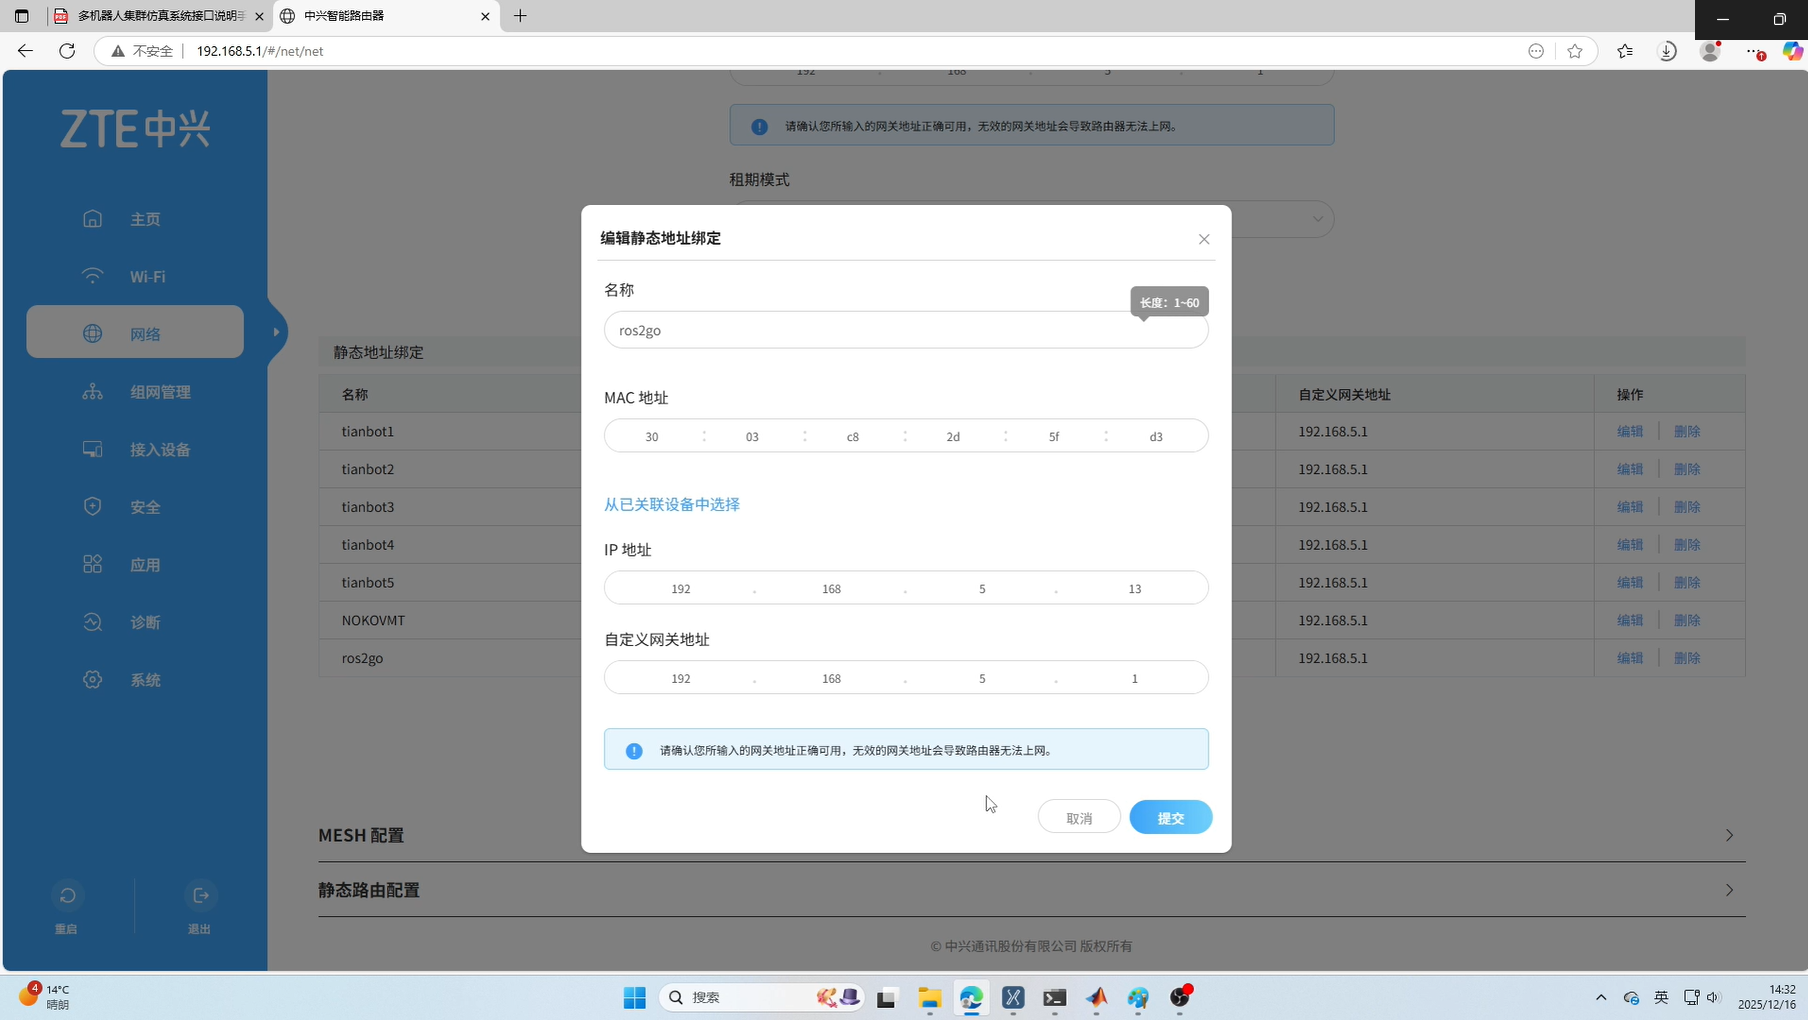
Task: Click 从已关联设备中选择 link
Action: pyautogui.click(x=672, y=505)
